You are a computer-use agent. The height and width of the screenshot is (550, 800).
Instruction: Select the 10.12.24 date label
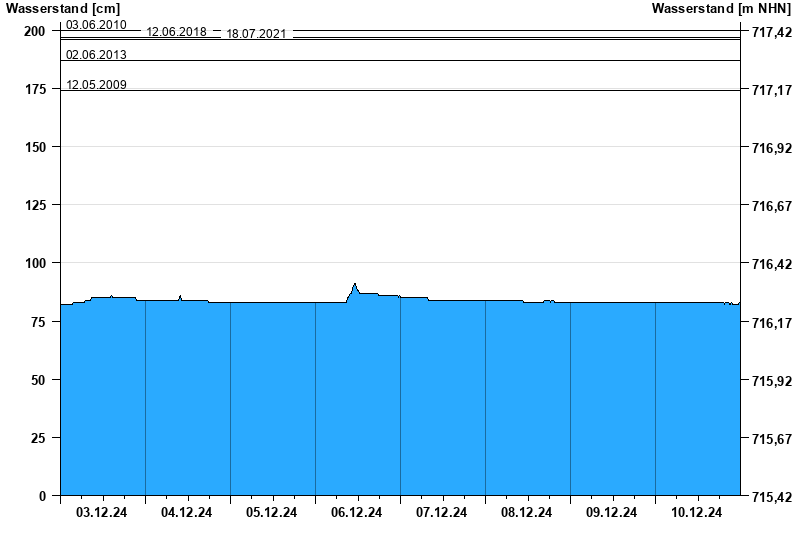point(697,513)
